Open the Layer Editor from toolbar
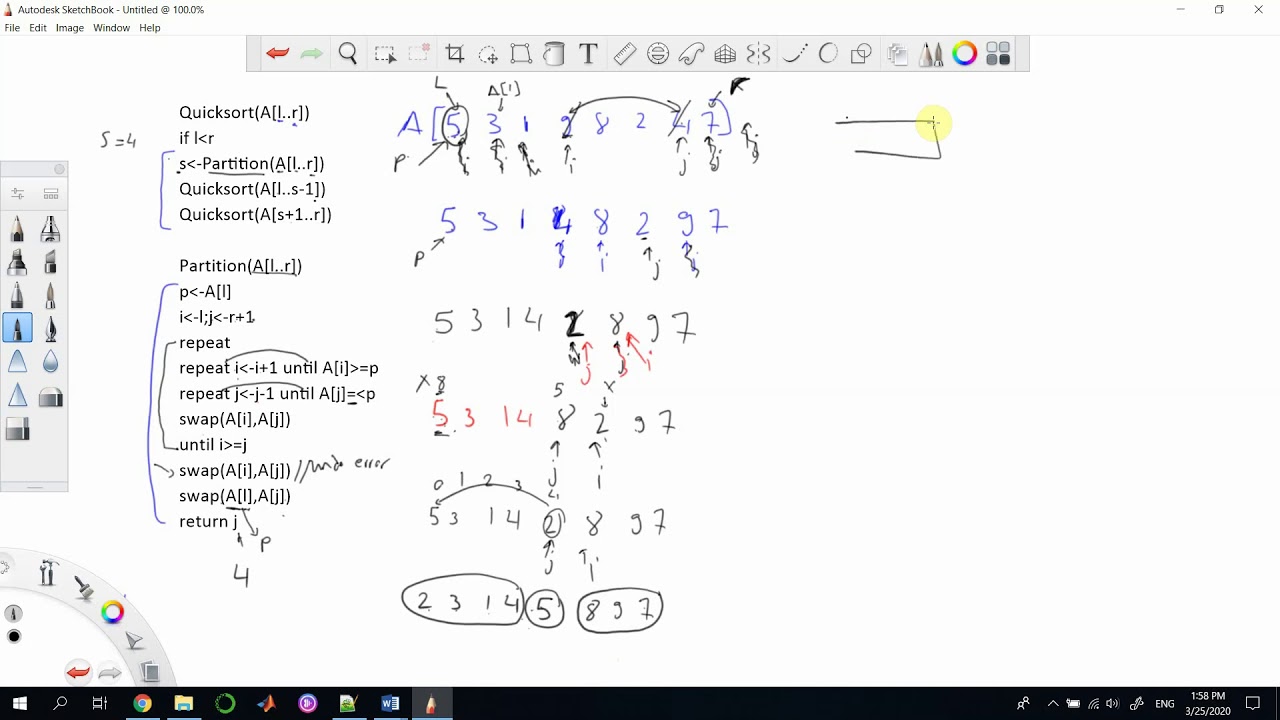This screenshot has width=1280, height=720. click(x=897, y=54)
